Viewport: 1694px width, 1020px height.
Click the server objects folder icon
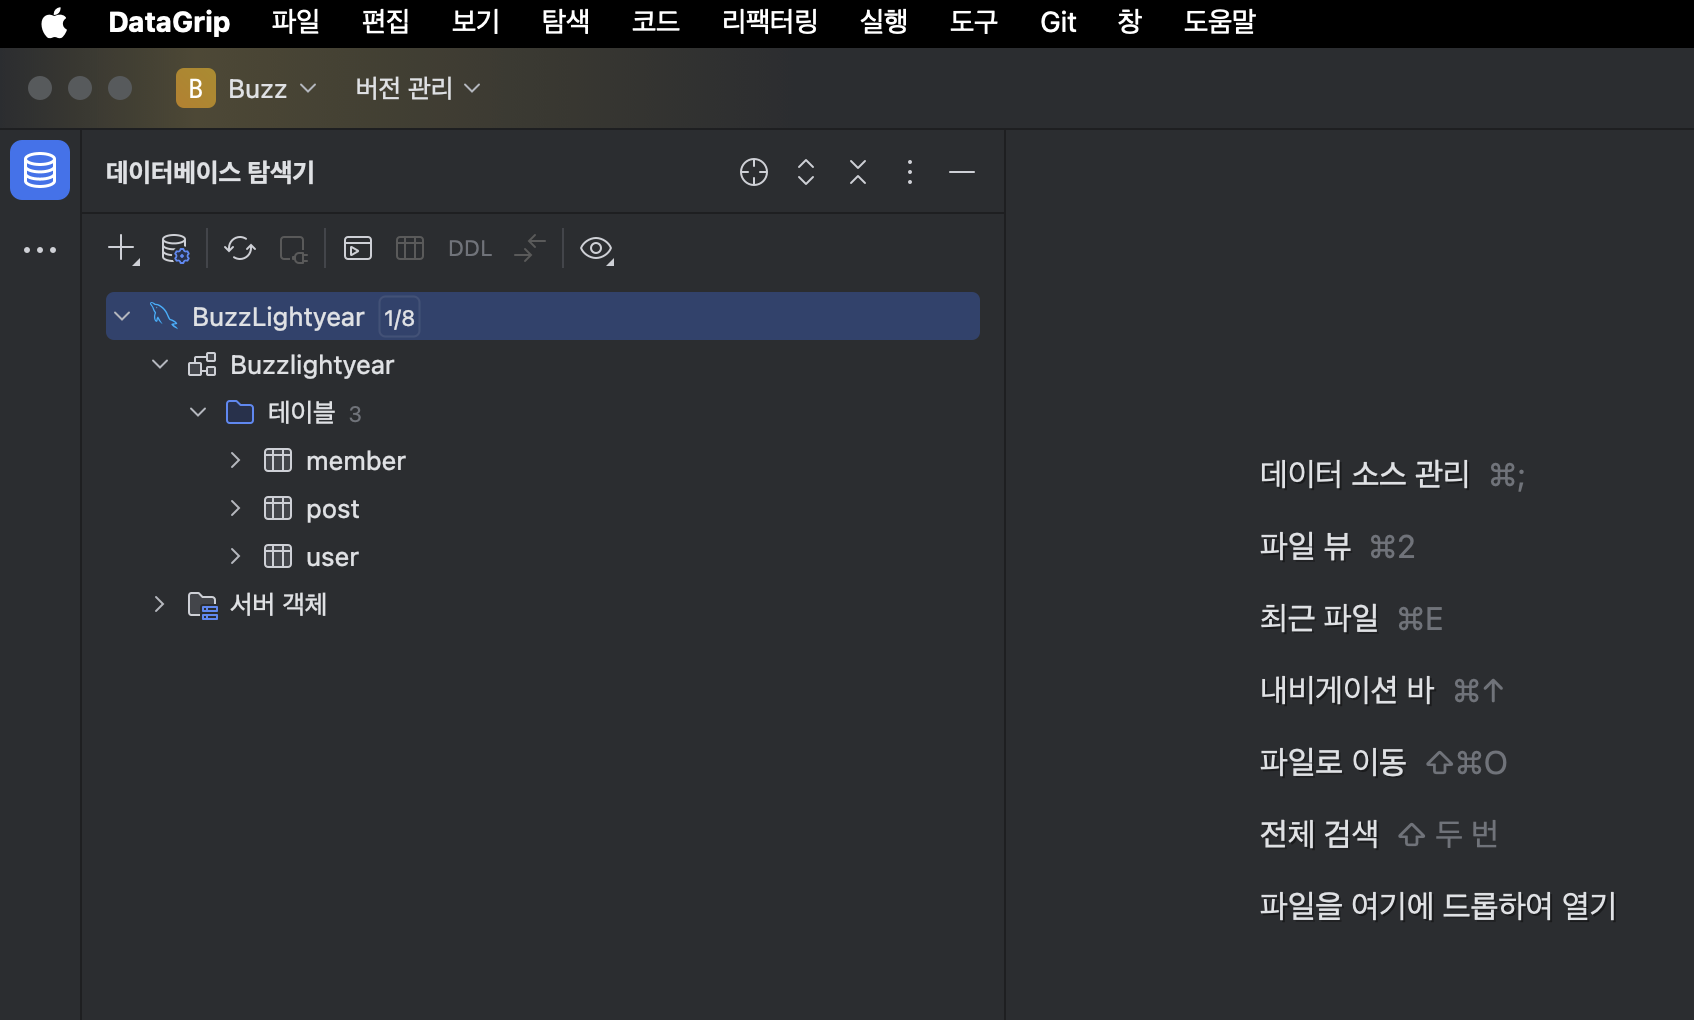coord(203,605)
